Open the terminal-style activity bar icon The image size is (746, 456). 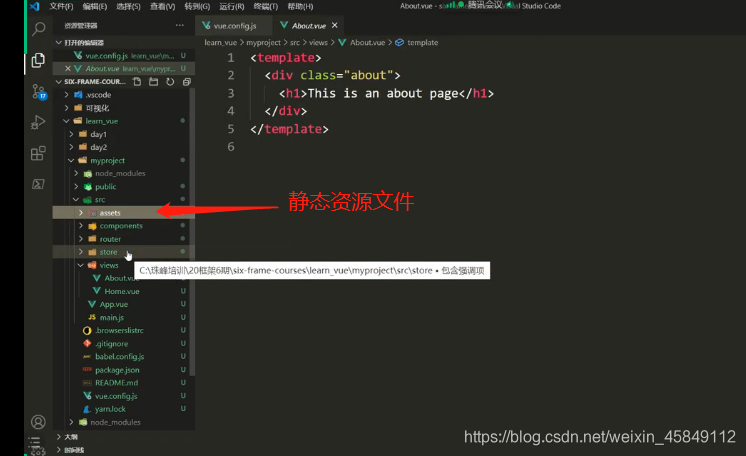coord(38,184)
